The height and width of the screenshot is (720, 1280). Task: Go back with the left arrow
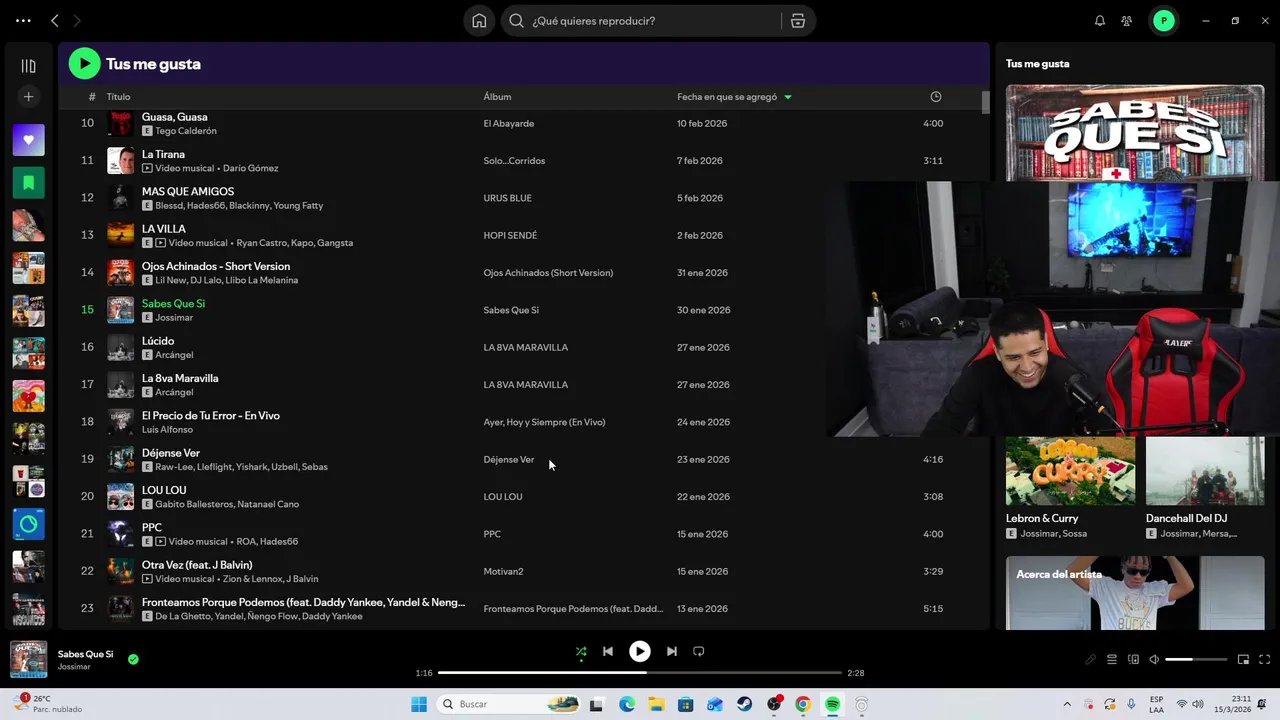click(x=55, y=21)
